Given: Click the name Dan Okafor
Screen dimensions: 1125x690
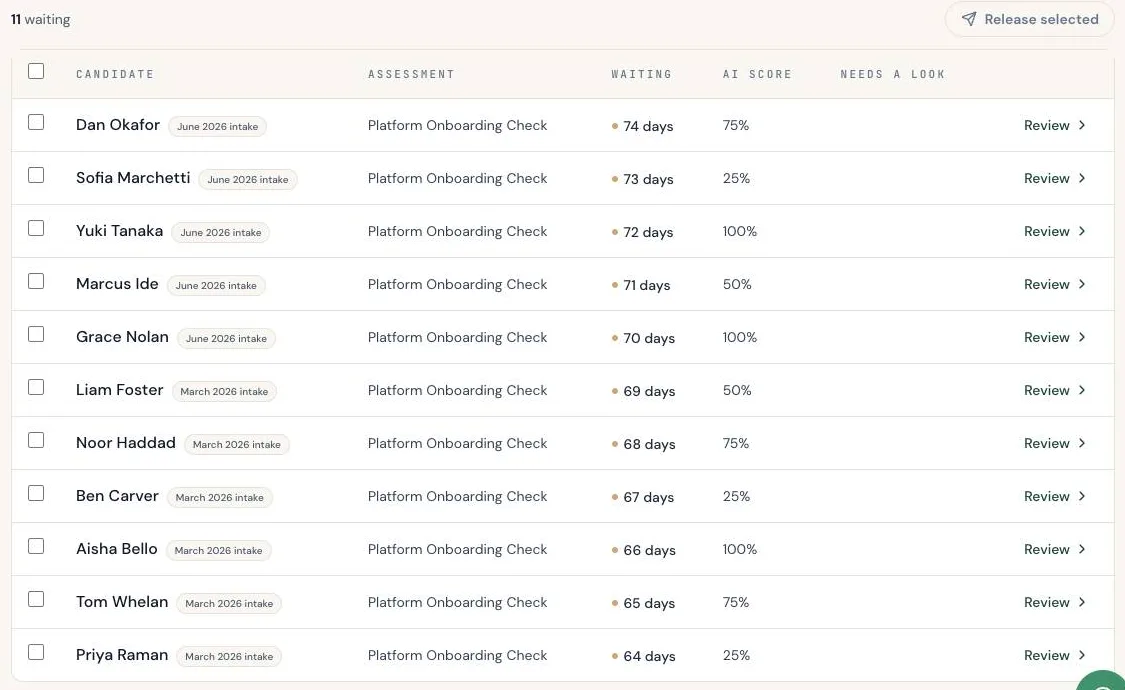Looking at the screenshot, I should pos(118,125).
